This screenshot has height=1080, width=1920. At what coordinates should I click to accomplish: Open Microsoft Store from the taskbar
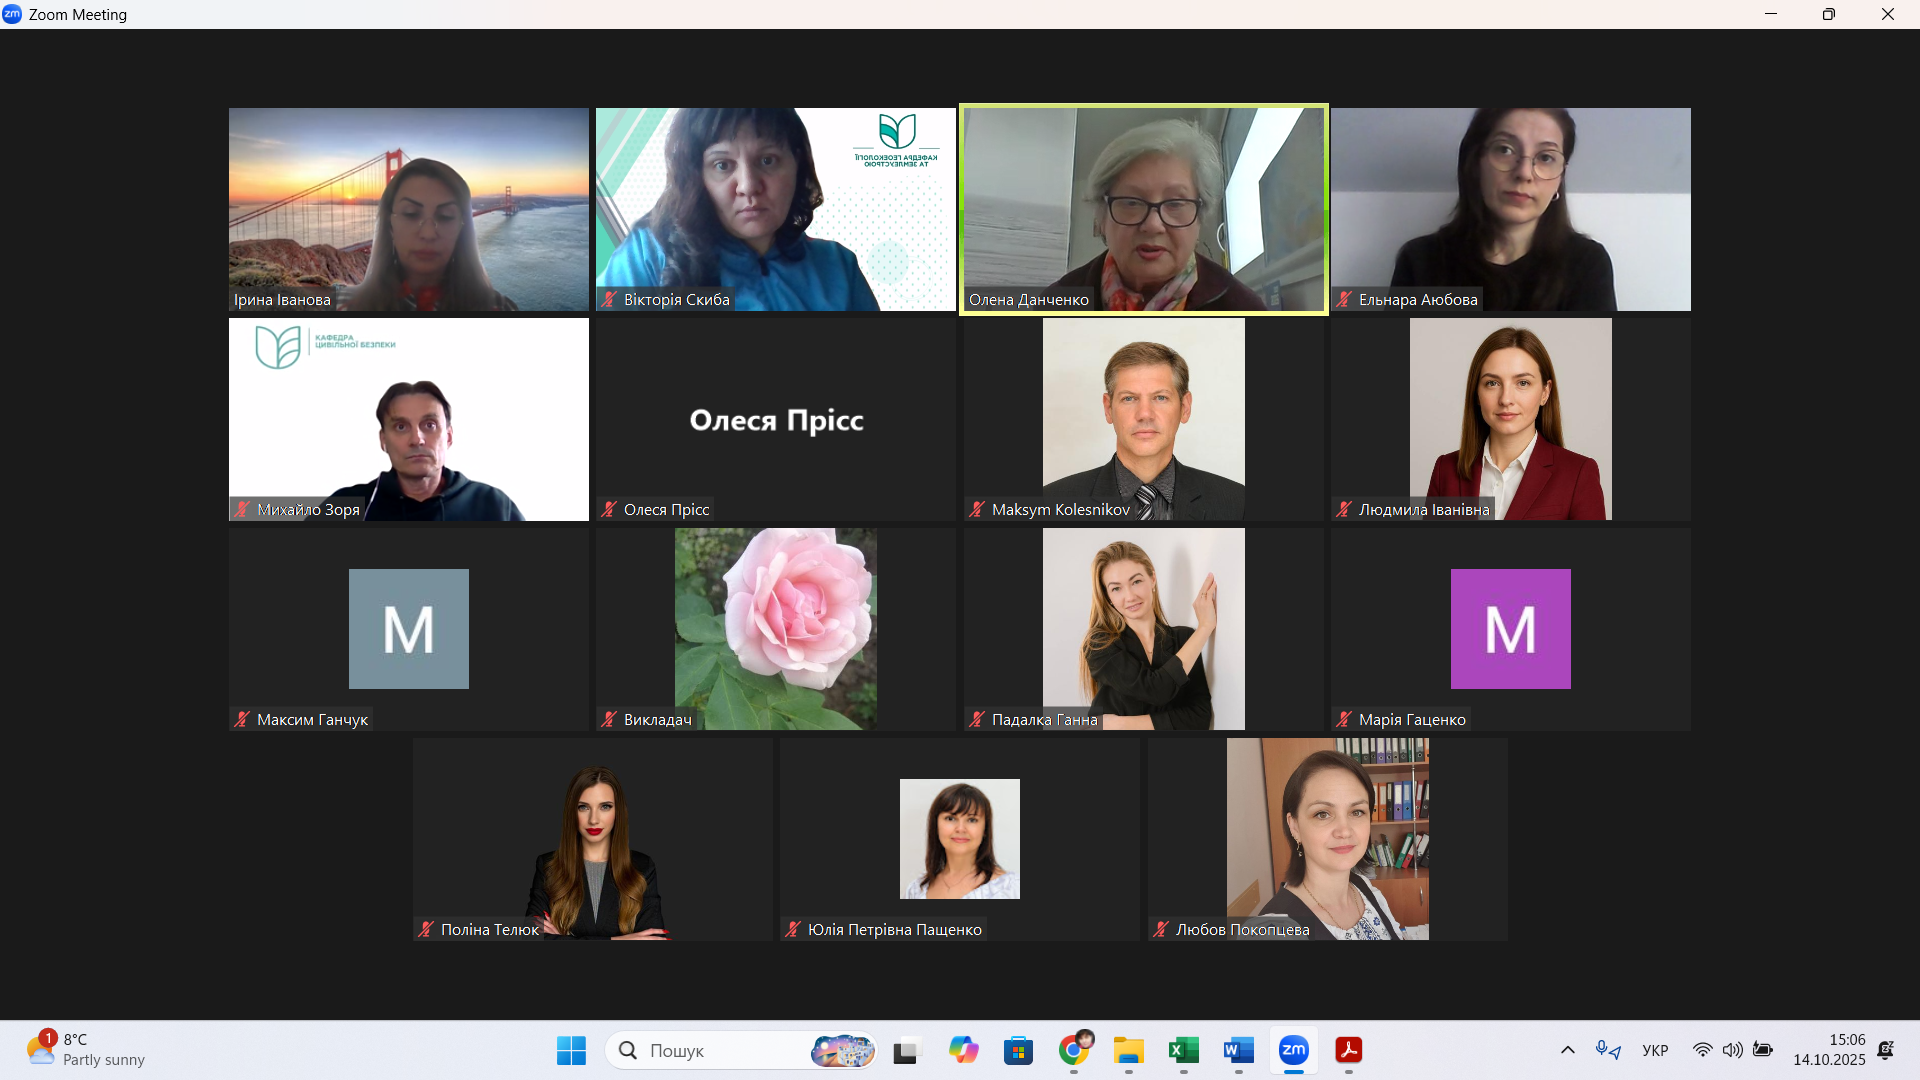pos(1018,1050)
